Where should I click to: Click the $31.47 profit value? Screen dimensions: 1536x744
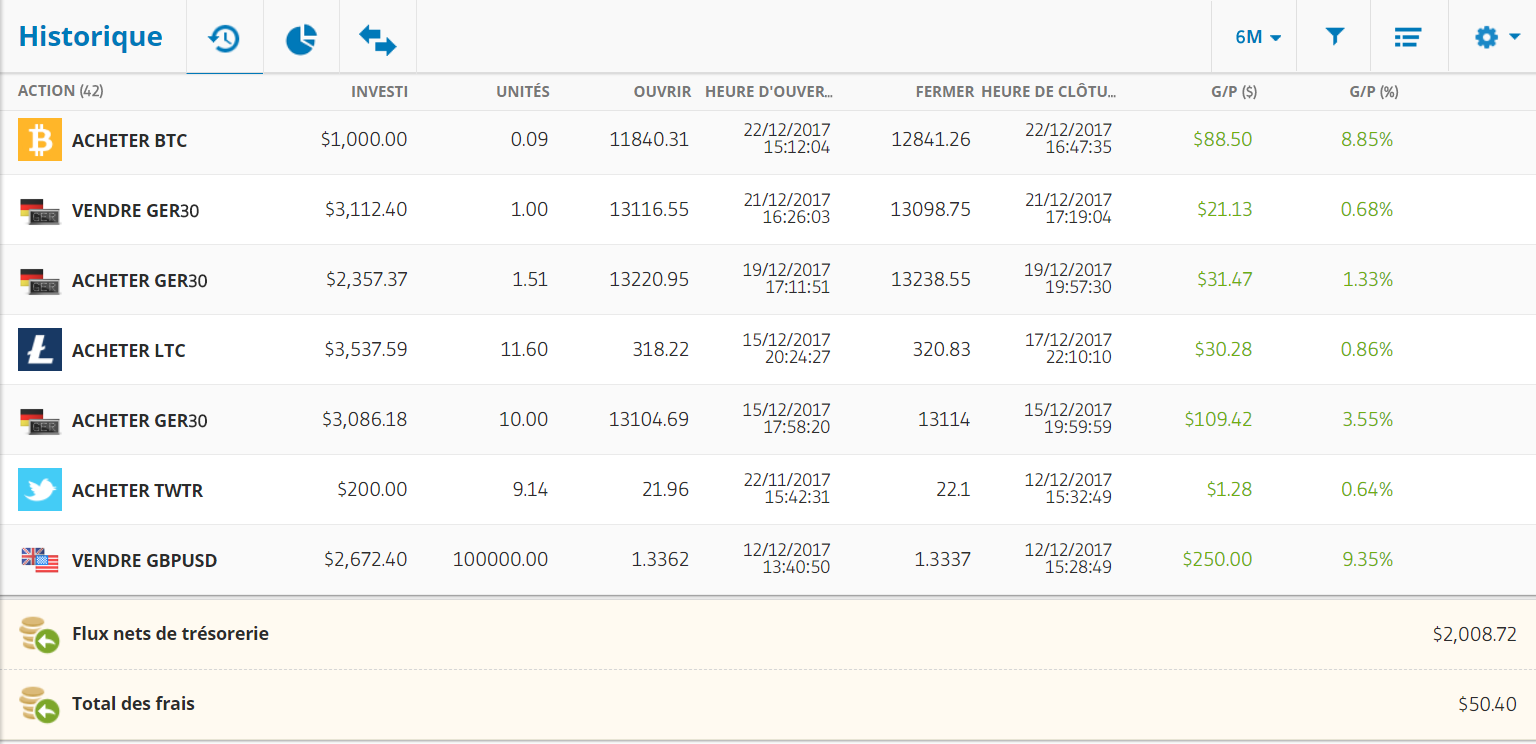tap(1225, 280)
